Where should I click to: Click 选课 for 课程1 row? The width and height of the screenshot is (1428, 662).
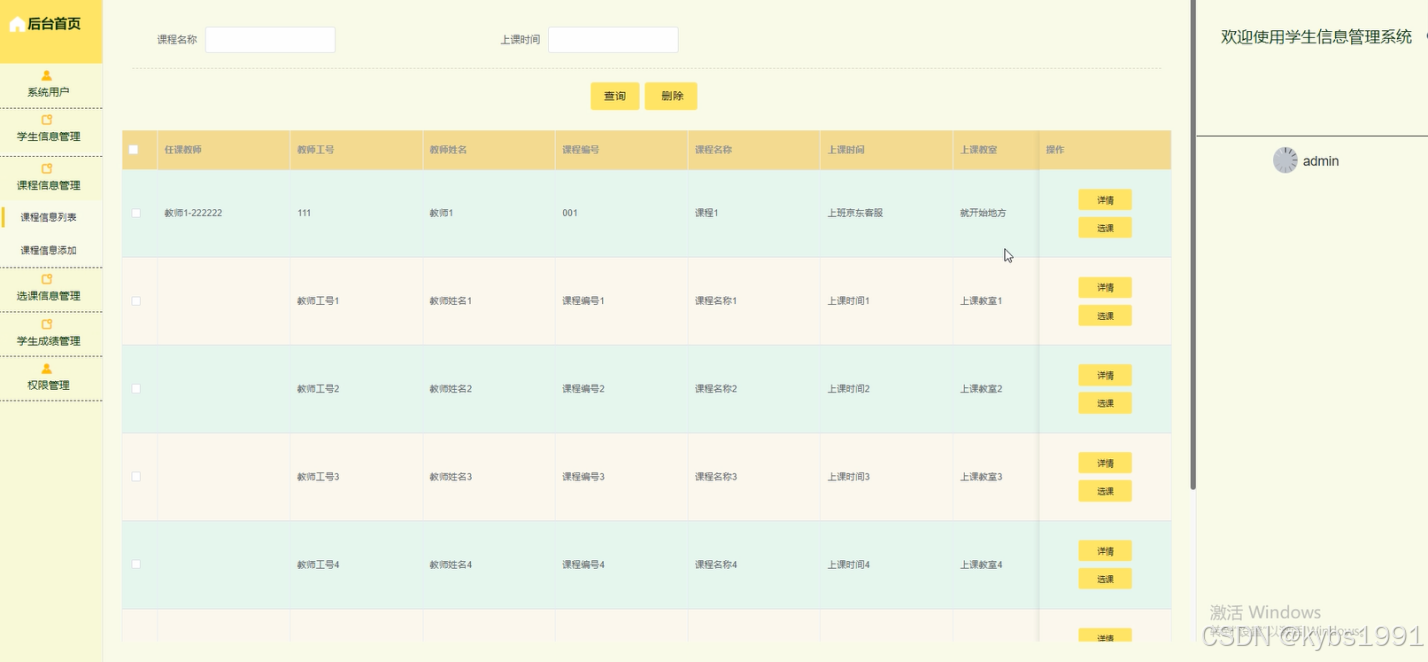[1105, 228]
